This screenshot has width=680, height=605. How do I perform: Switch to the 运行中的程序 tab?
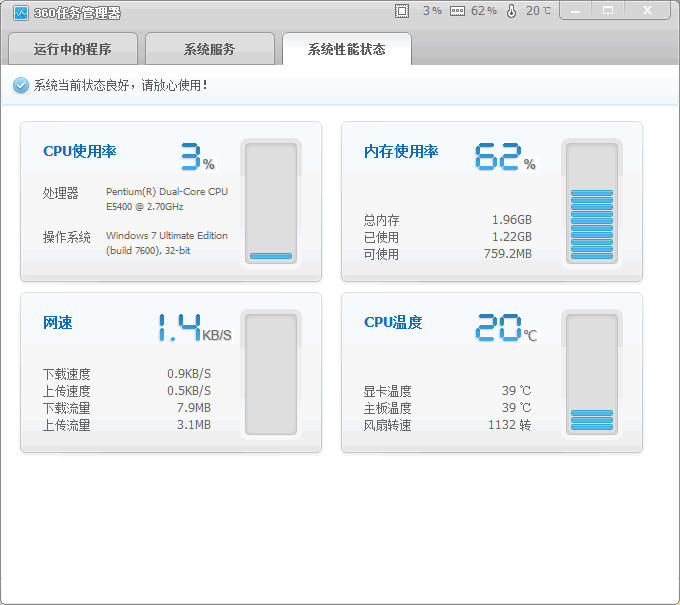coord(72,49)
